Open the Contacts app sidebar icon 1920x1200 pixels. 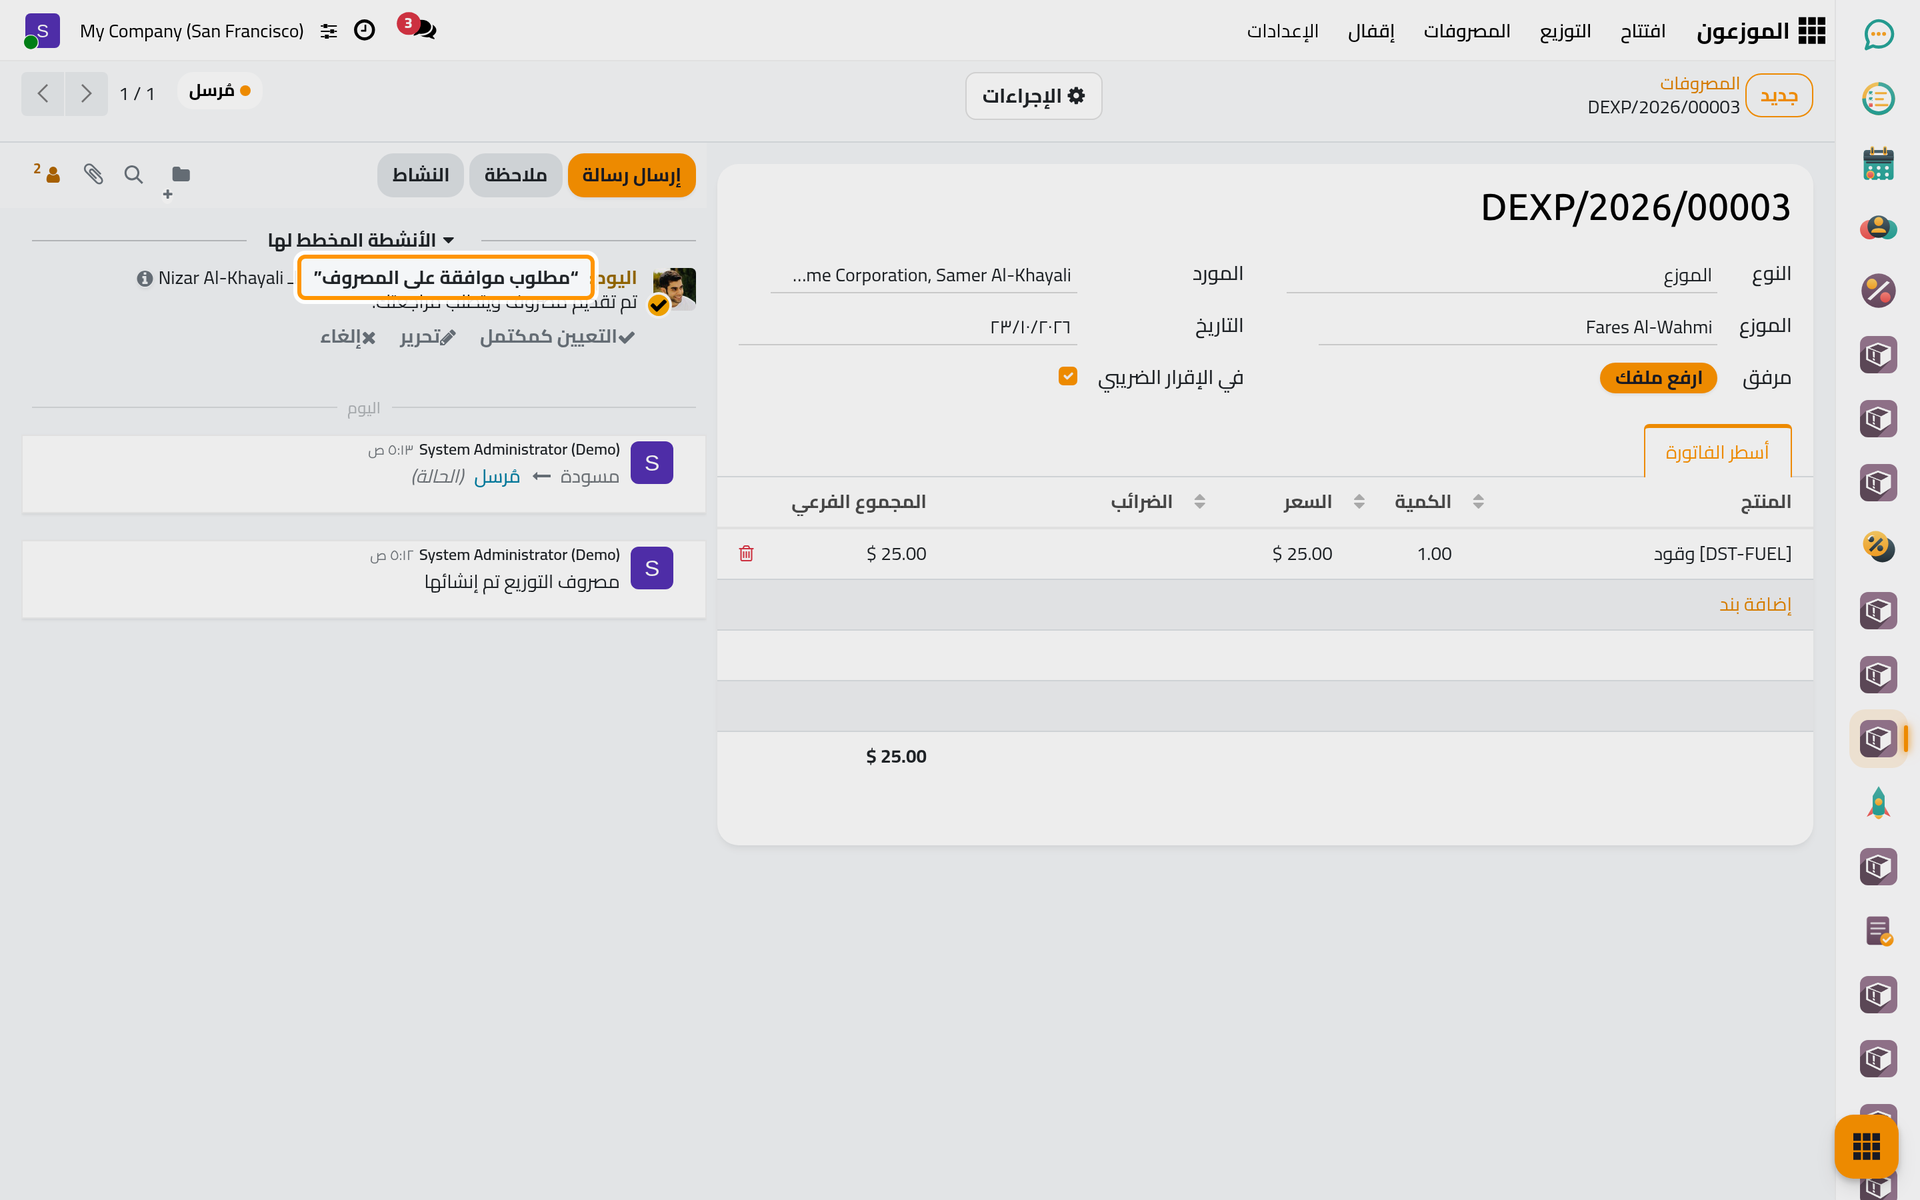(x=1878, y=227)
